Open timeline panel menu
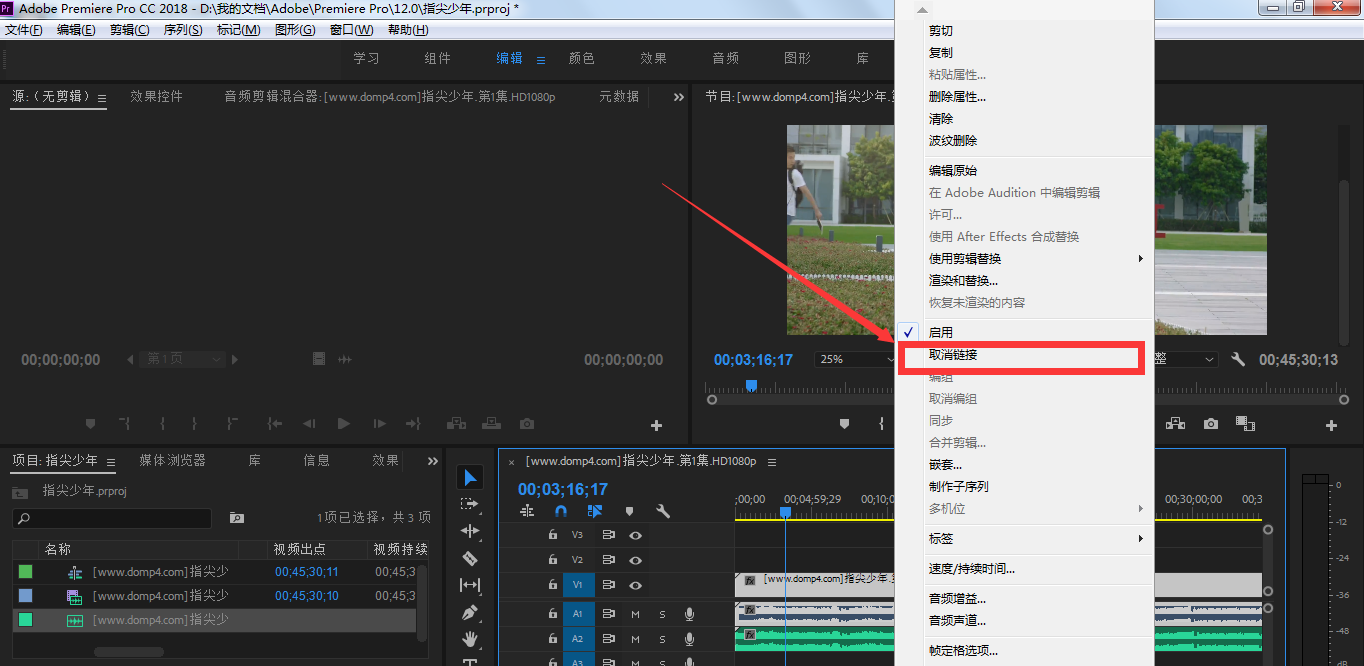 point(772,462)
